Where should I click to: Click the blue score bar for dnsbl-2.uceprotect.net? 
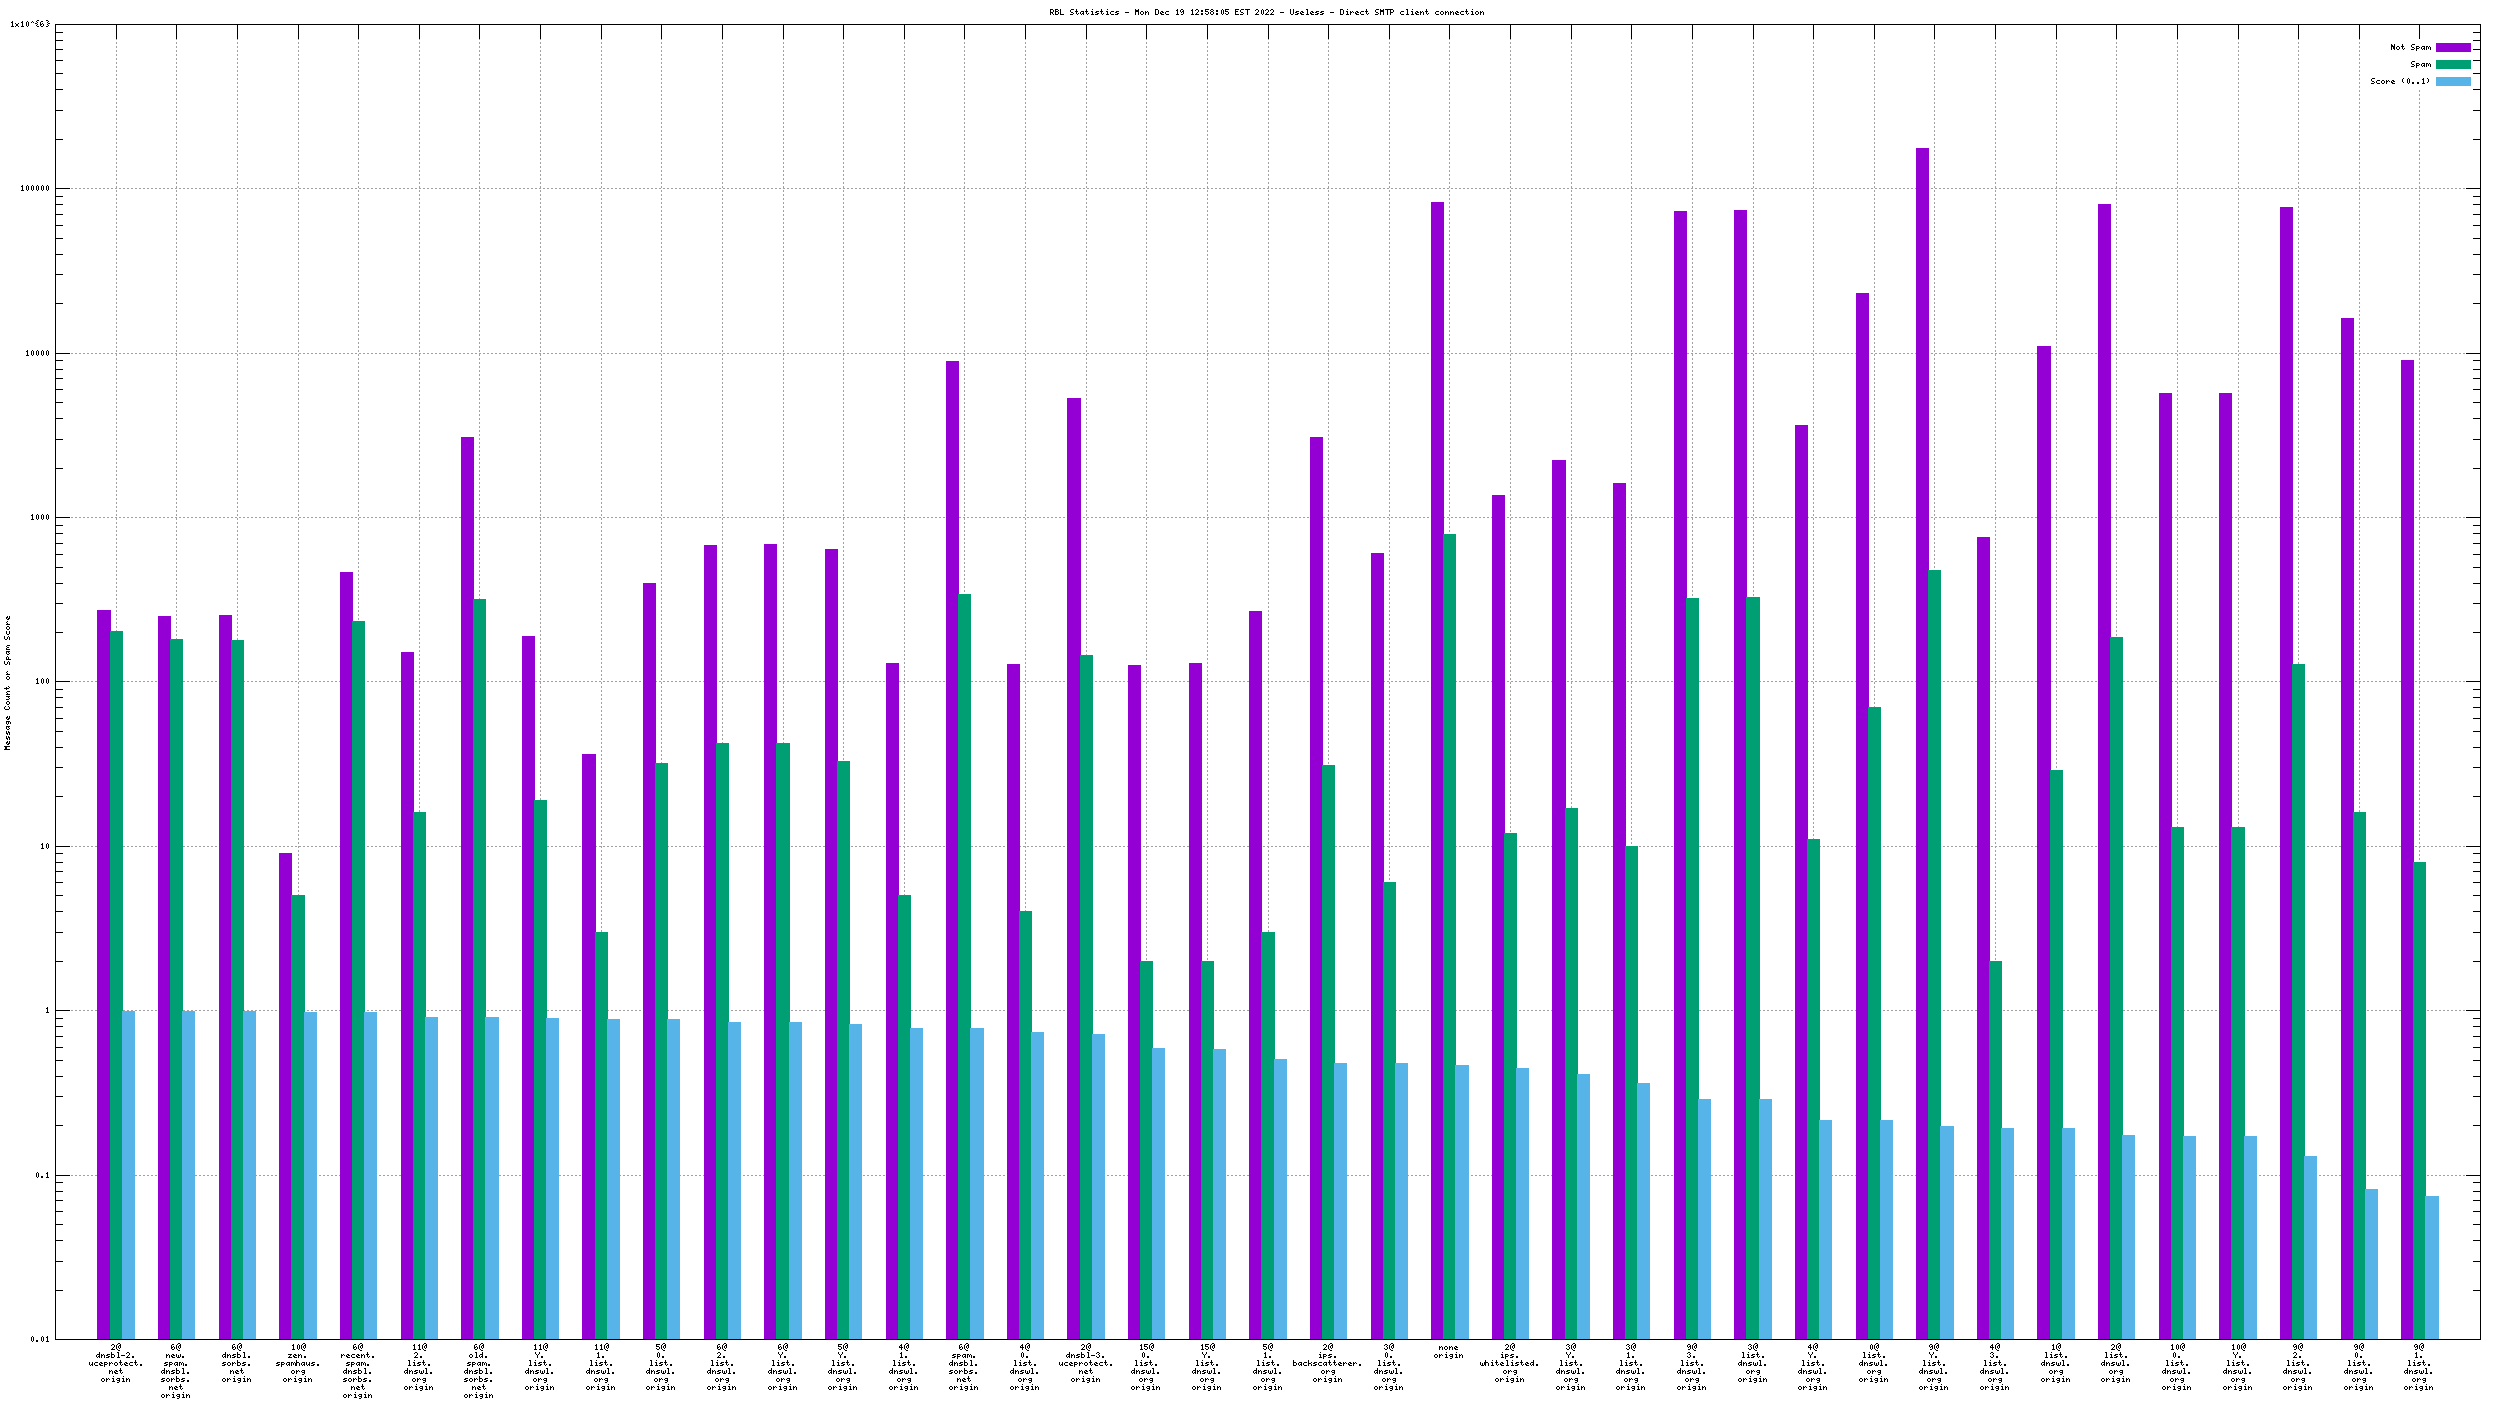[x=128, y=1174]
